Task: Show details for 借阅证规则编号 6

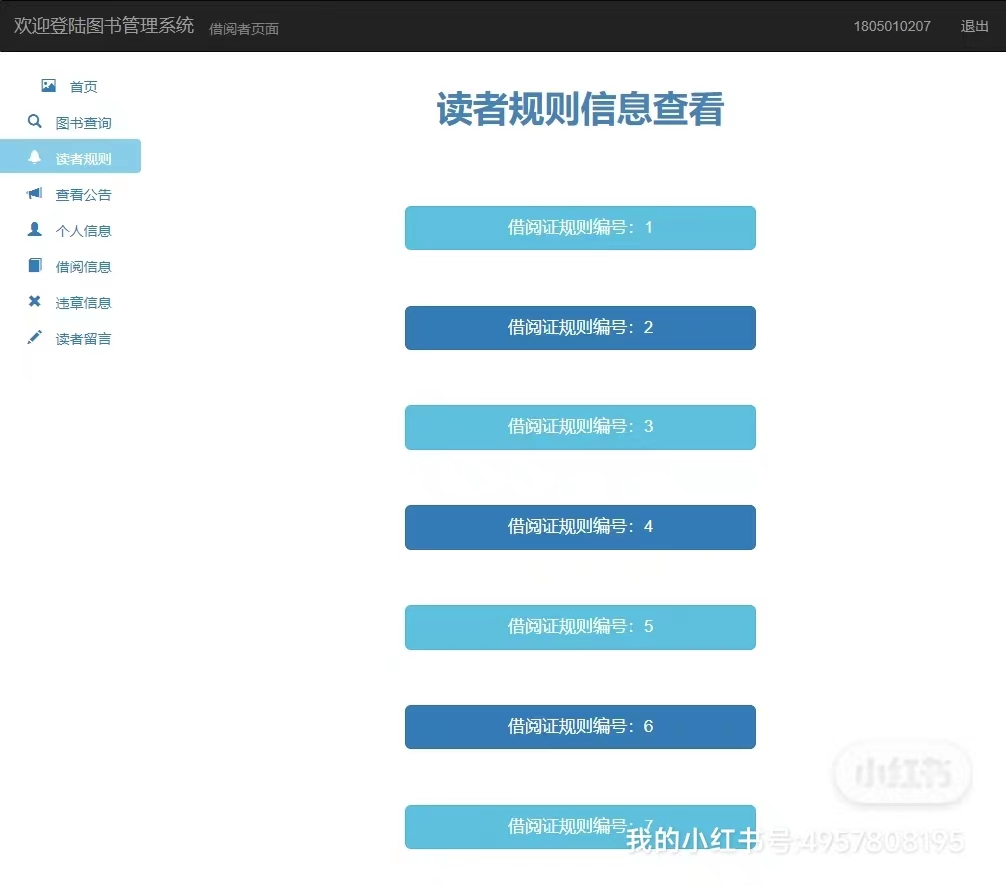Action: pos(580,727)
